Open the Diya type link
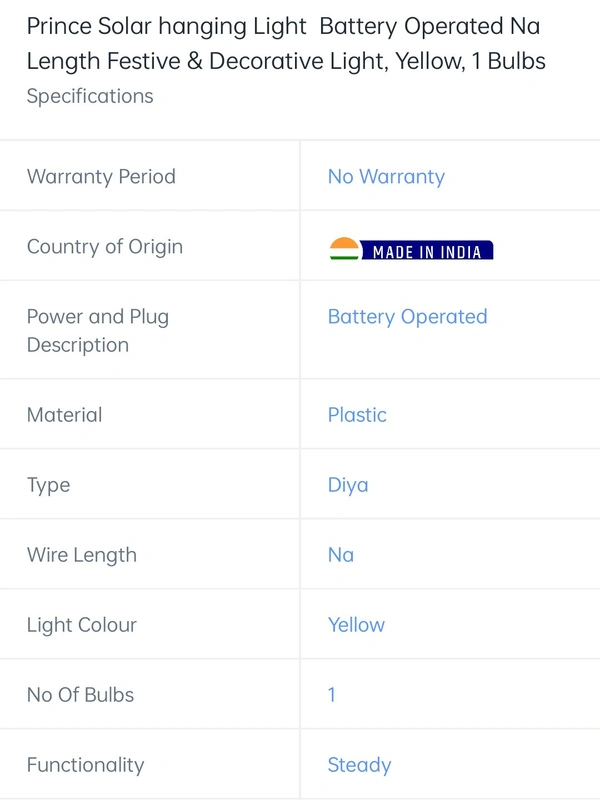Viewport: 600px width, 800px height. tap(348, 485)
